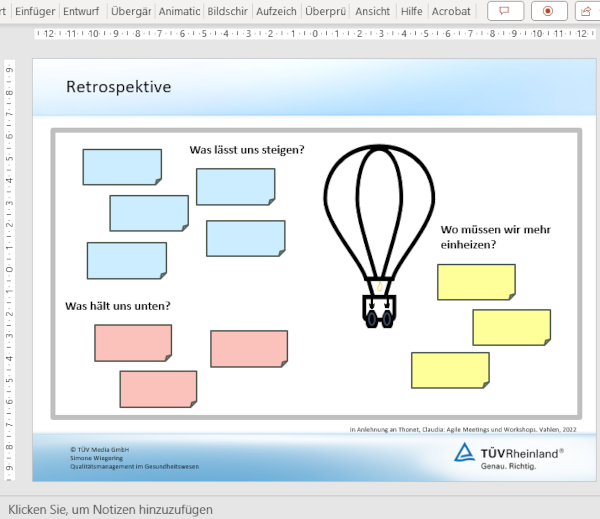Image resolution: width=600 pixels, height=519 pixels.
Task: Click the TÜV Rheinland logo
Action: pyautogui.click(x=508, y=453)
